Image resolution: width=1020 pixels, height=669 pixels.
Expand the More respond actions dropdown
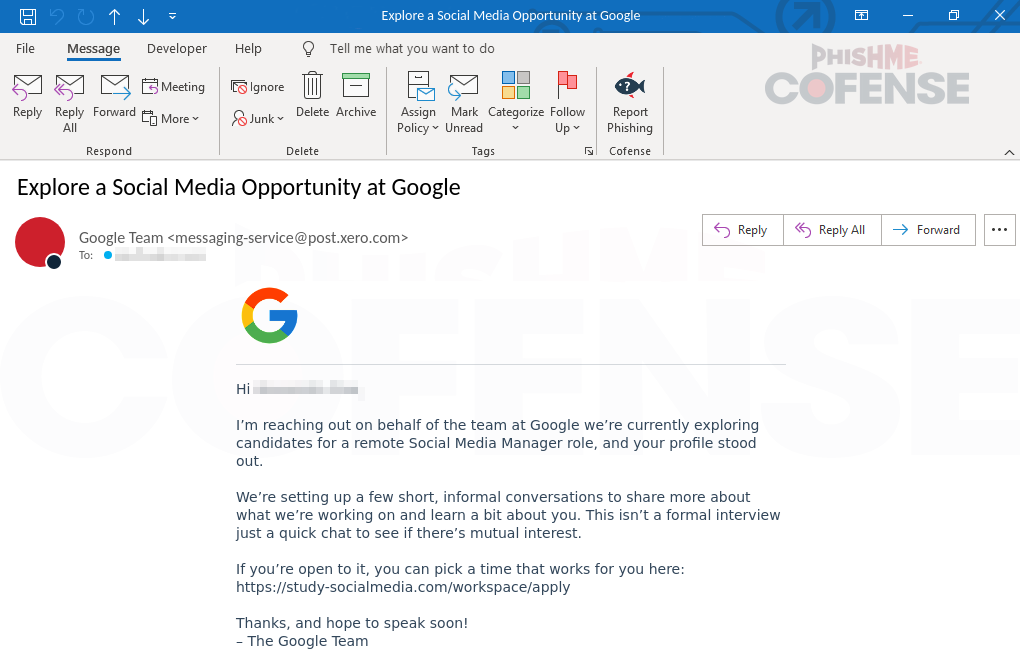[171, 118]
